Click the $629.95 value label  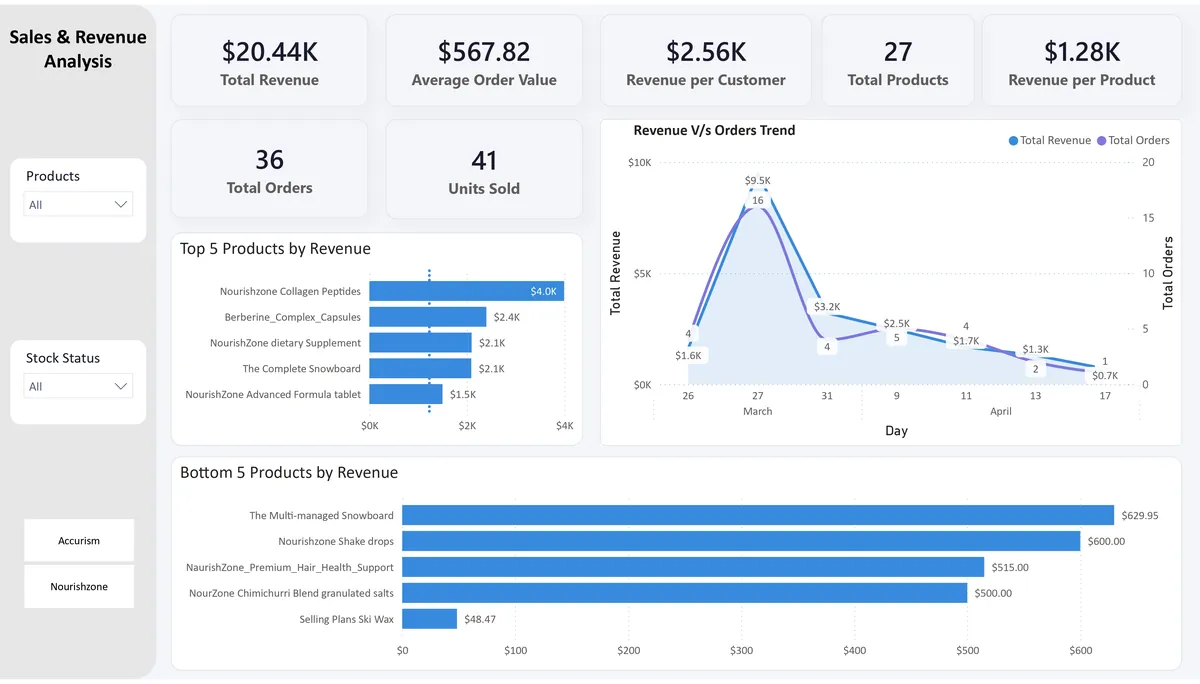[x=1140, y=515]
